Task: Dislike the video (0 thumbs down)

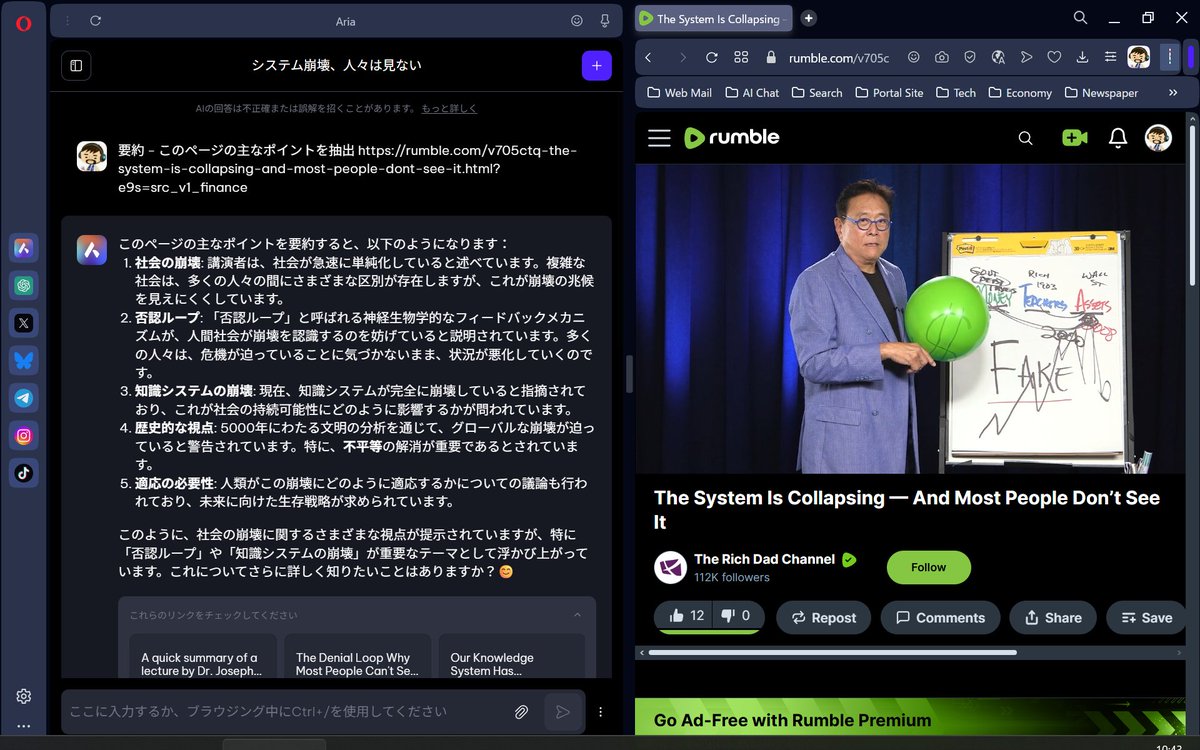Action: tap(737, 616)
